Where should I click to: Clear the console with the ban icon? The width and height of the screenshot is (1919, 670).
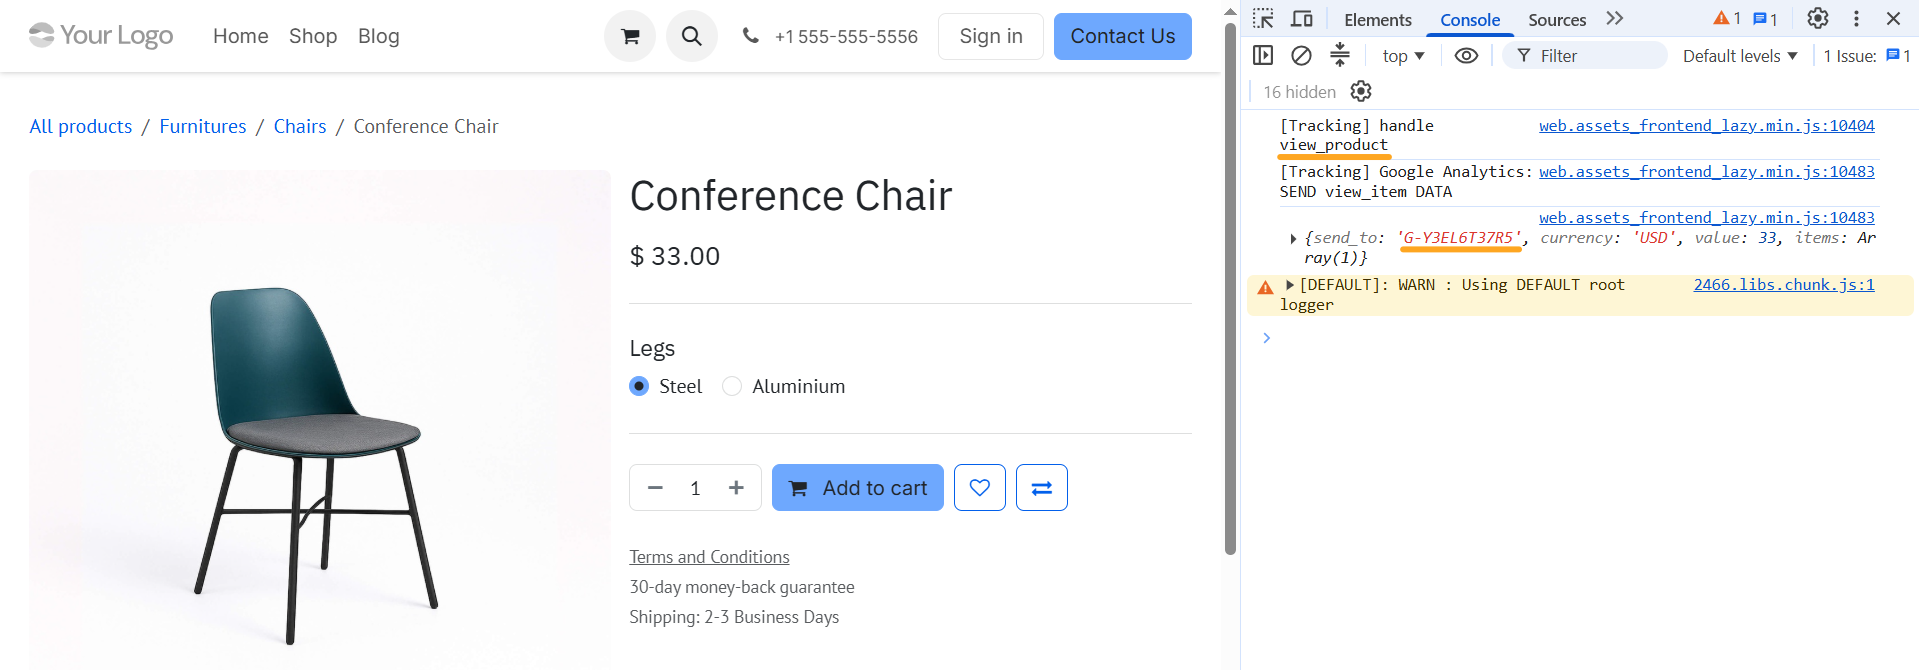(1301, 55)
